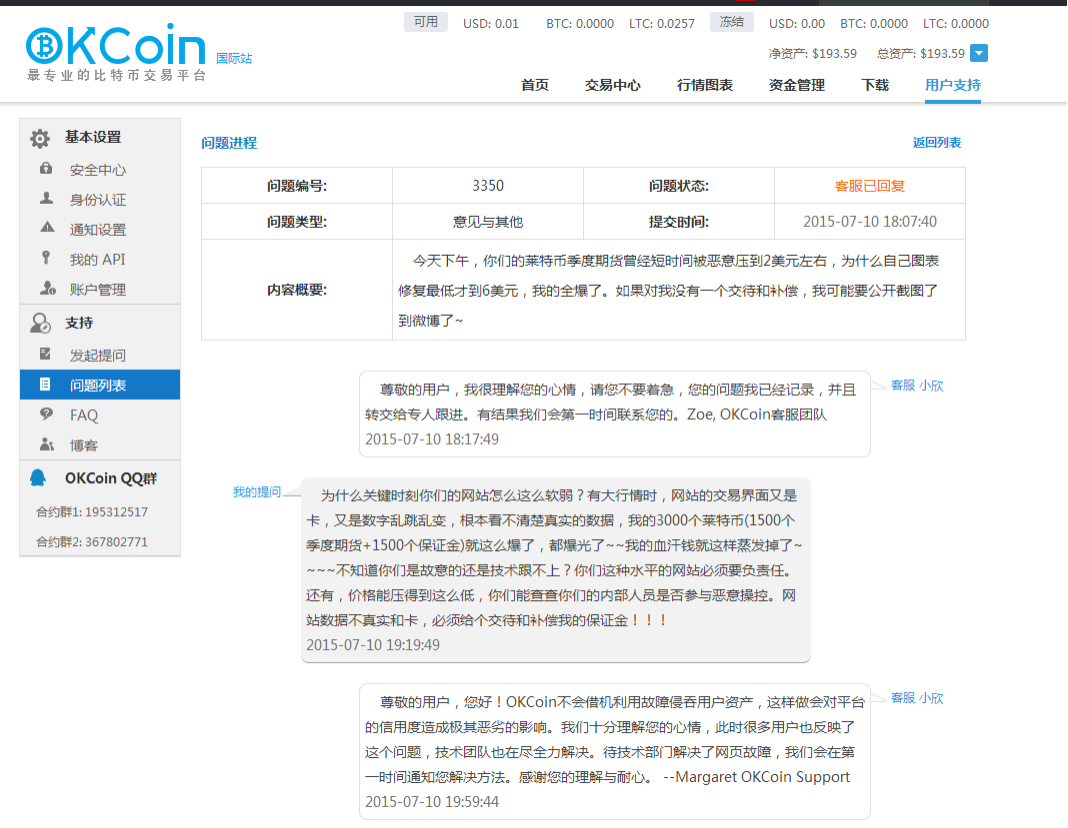
Task: Open the 基本设置 gear icon
Action: click(40, 137)
